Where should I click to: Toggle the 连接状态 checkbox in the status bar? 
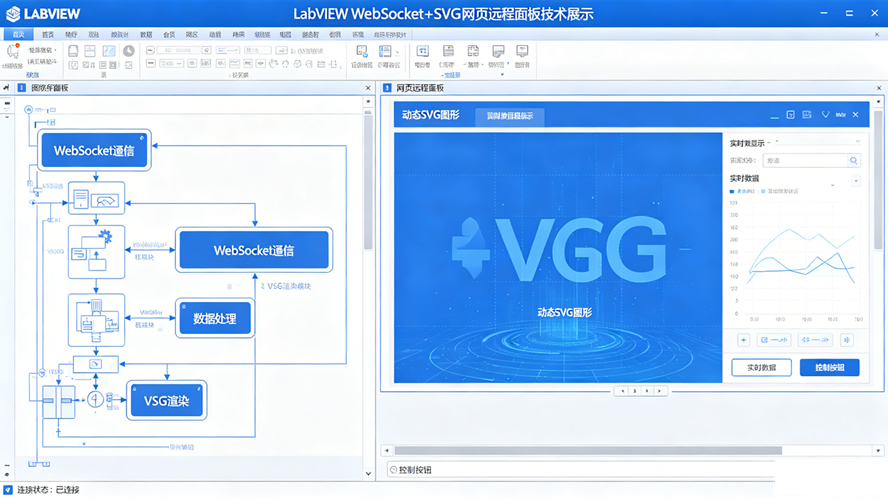tap(8, 490)
